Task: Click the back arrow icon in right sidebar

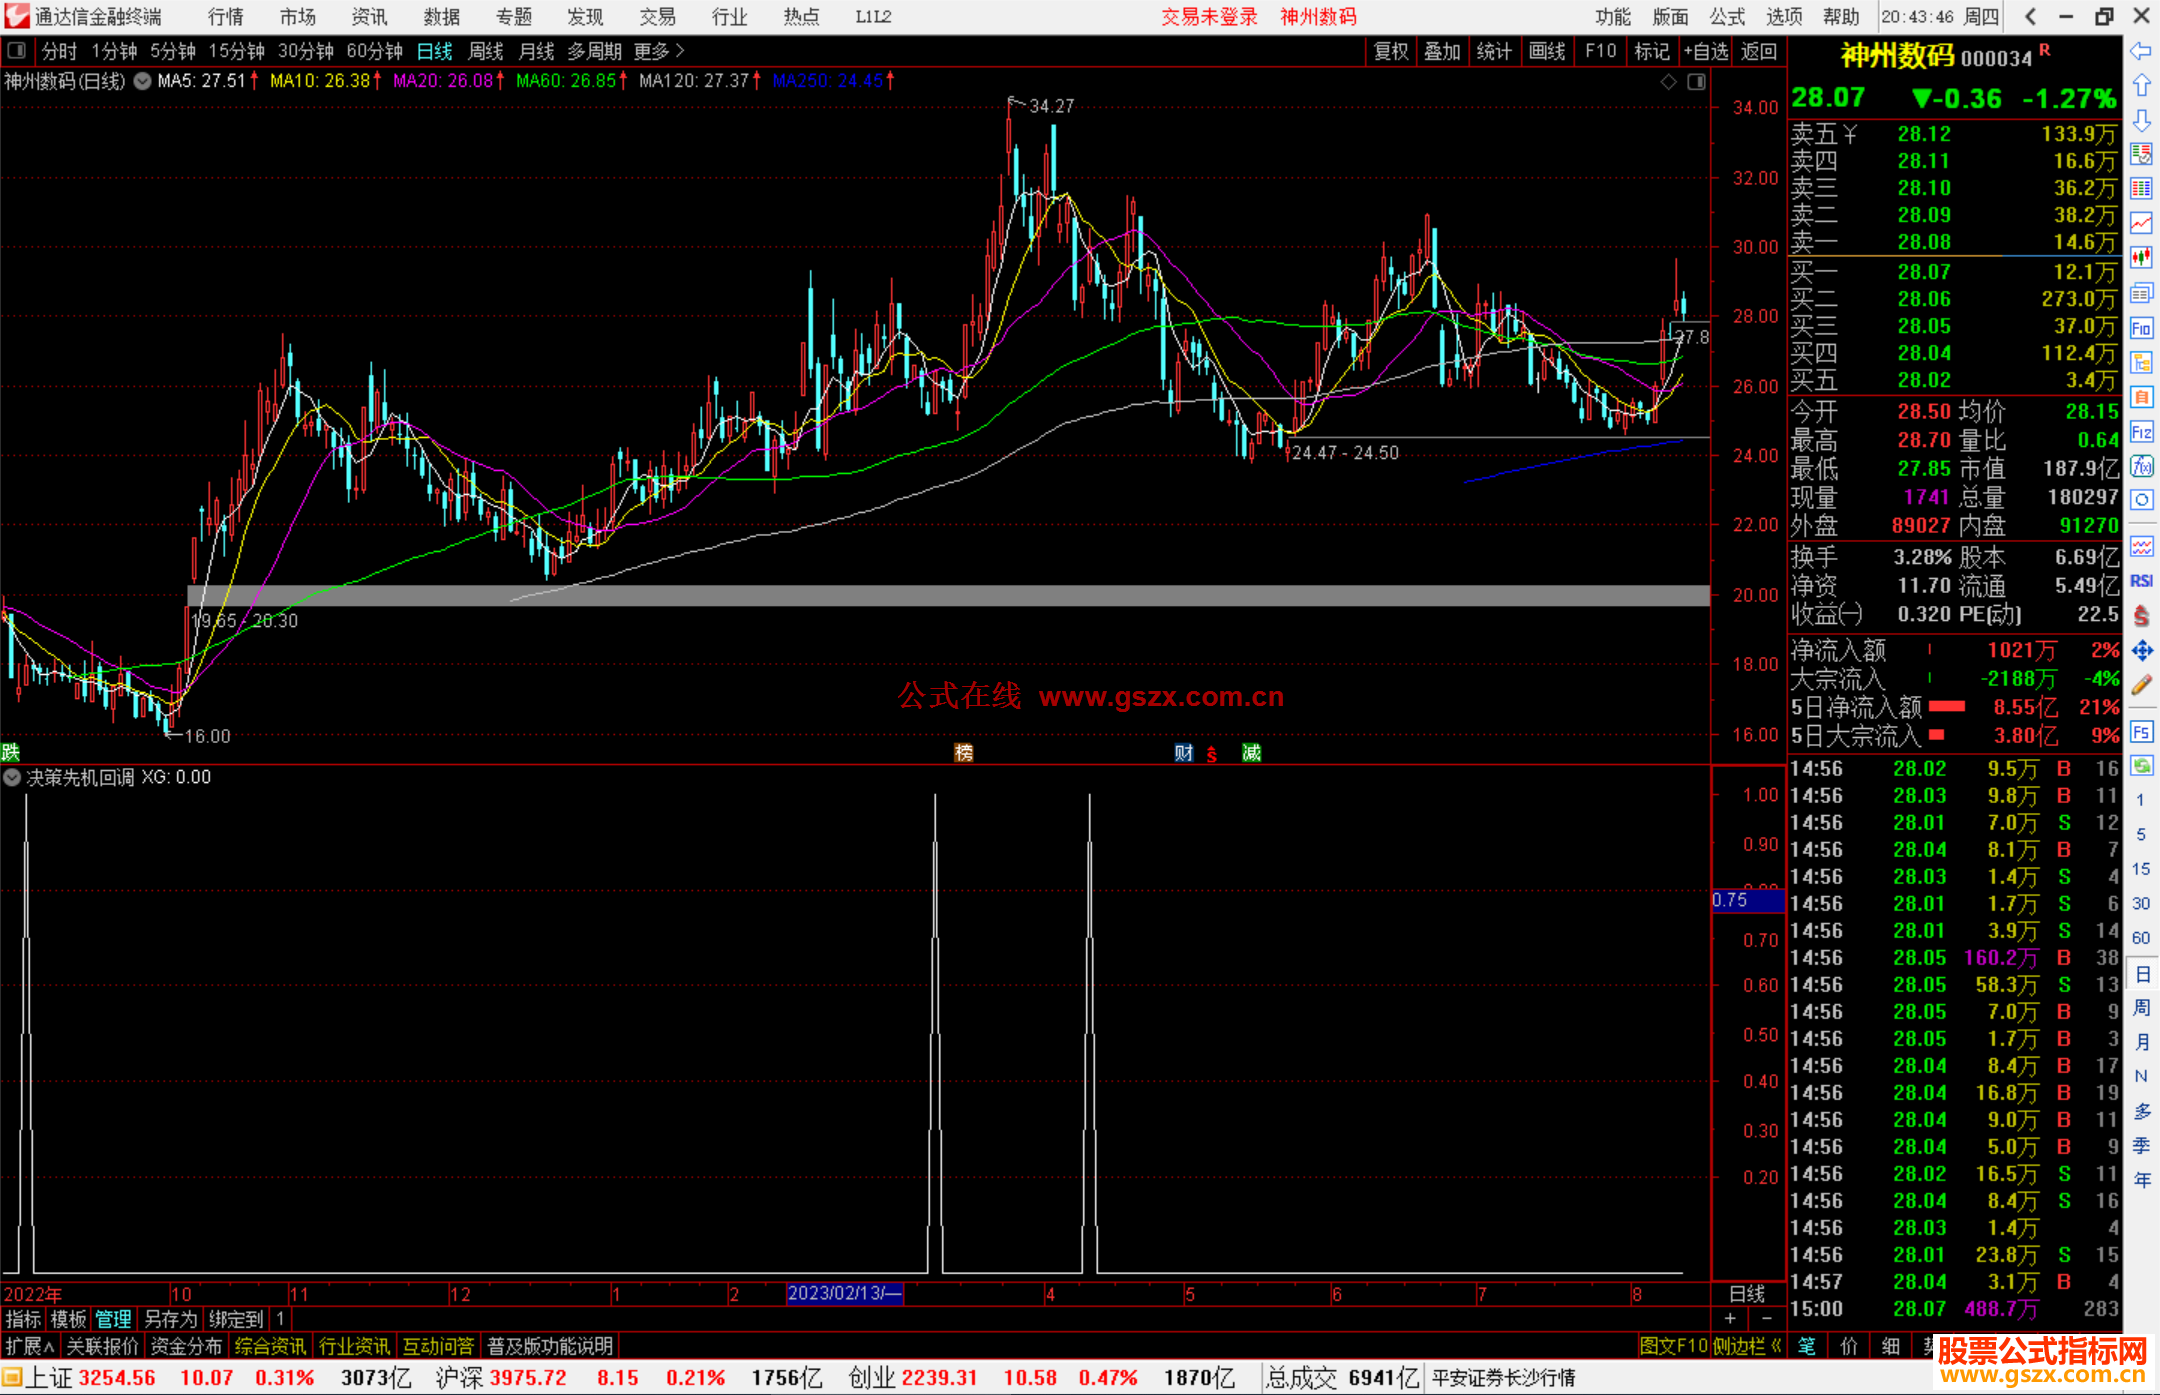Action: (2141, 51)
